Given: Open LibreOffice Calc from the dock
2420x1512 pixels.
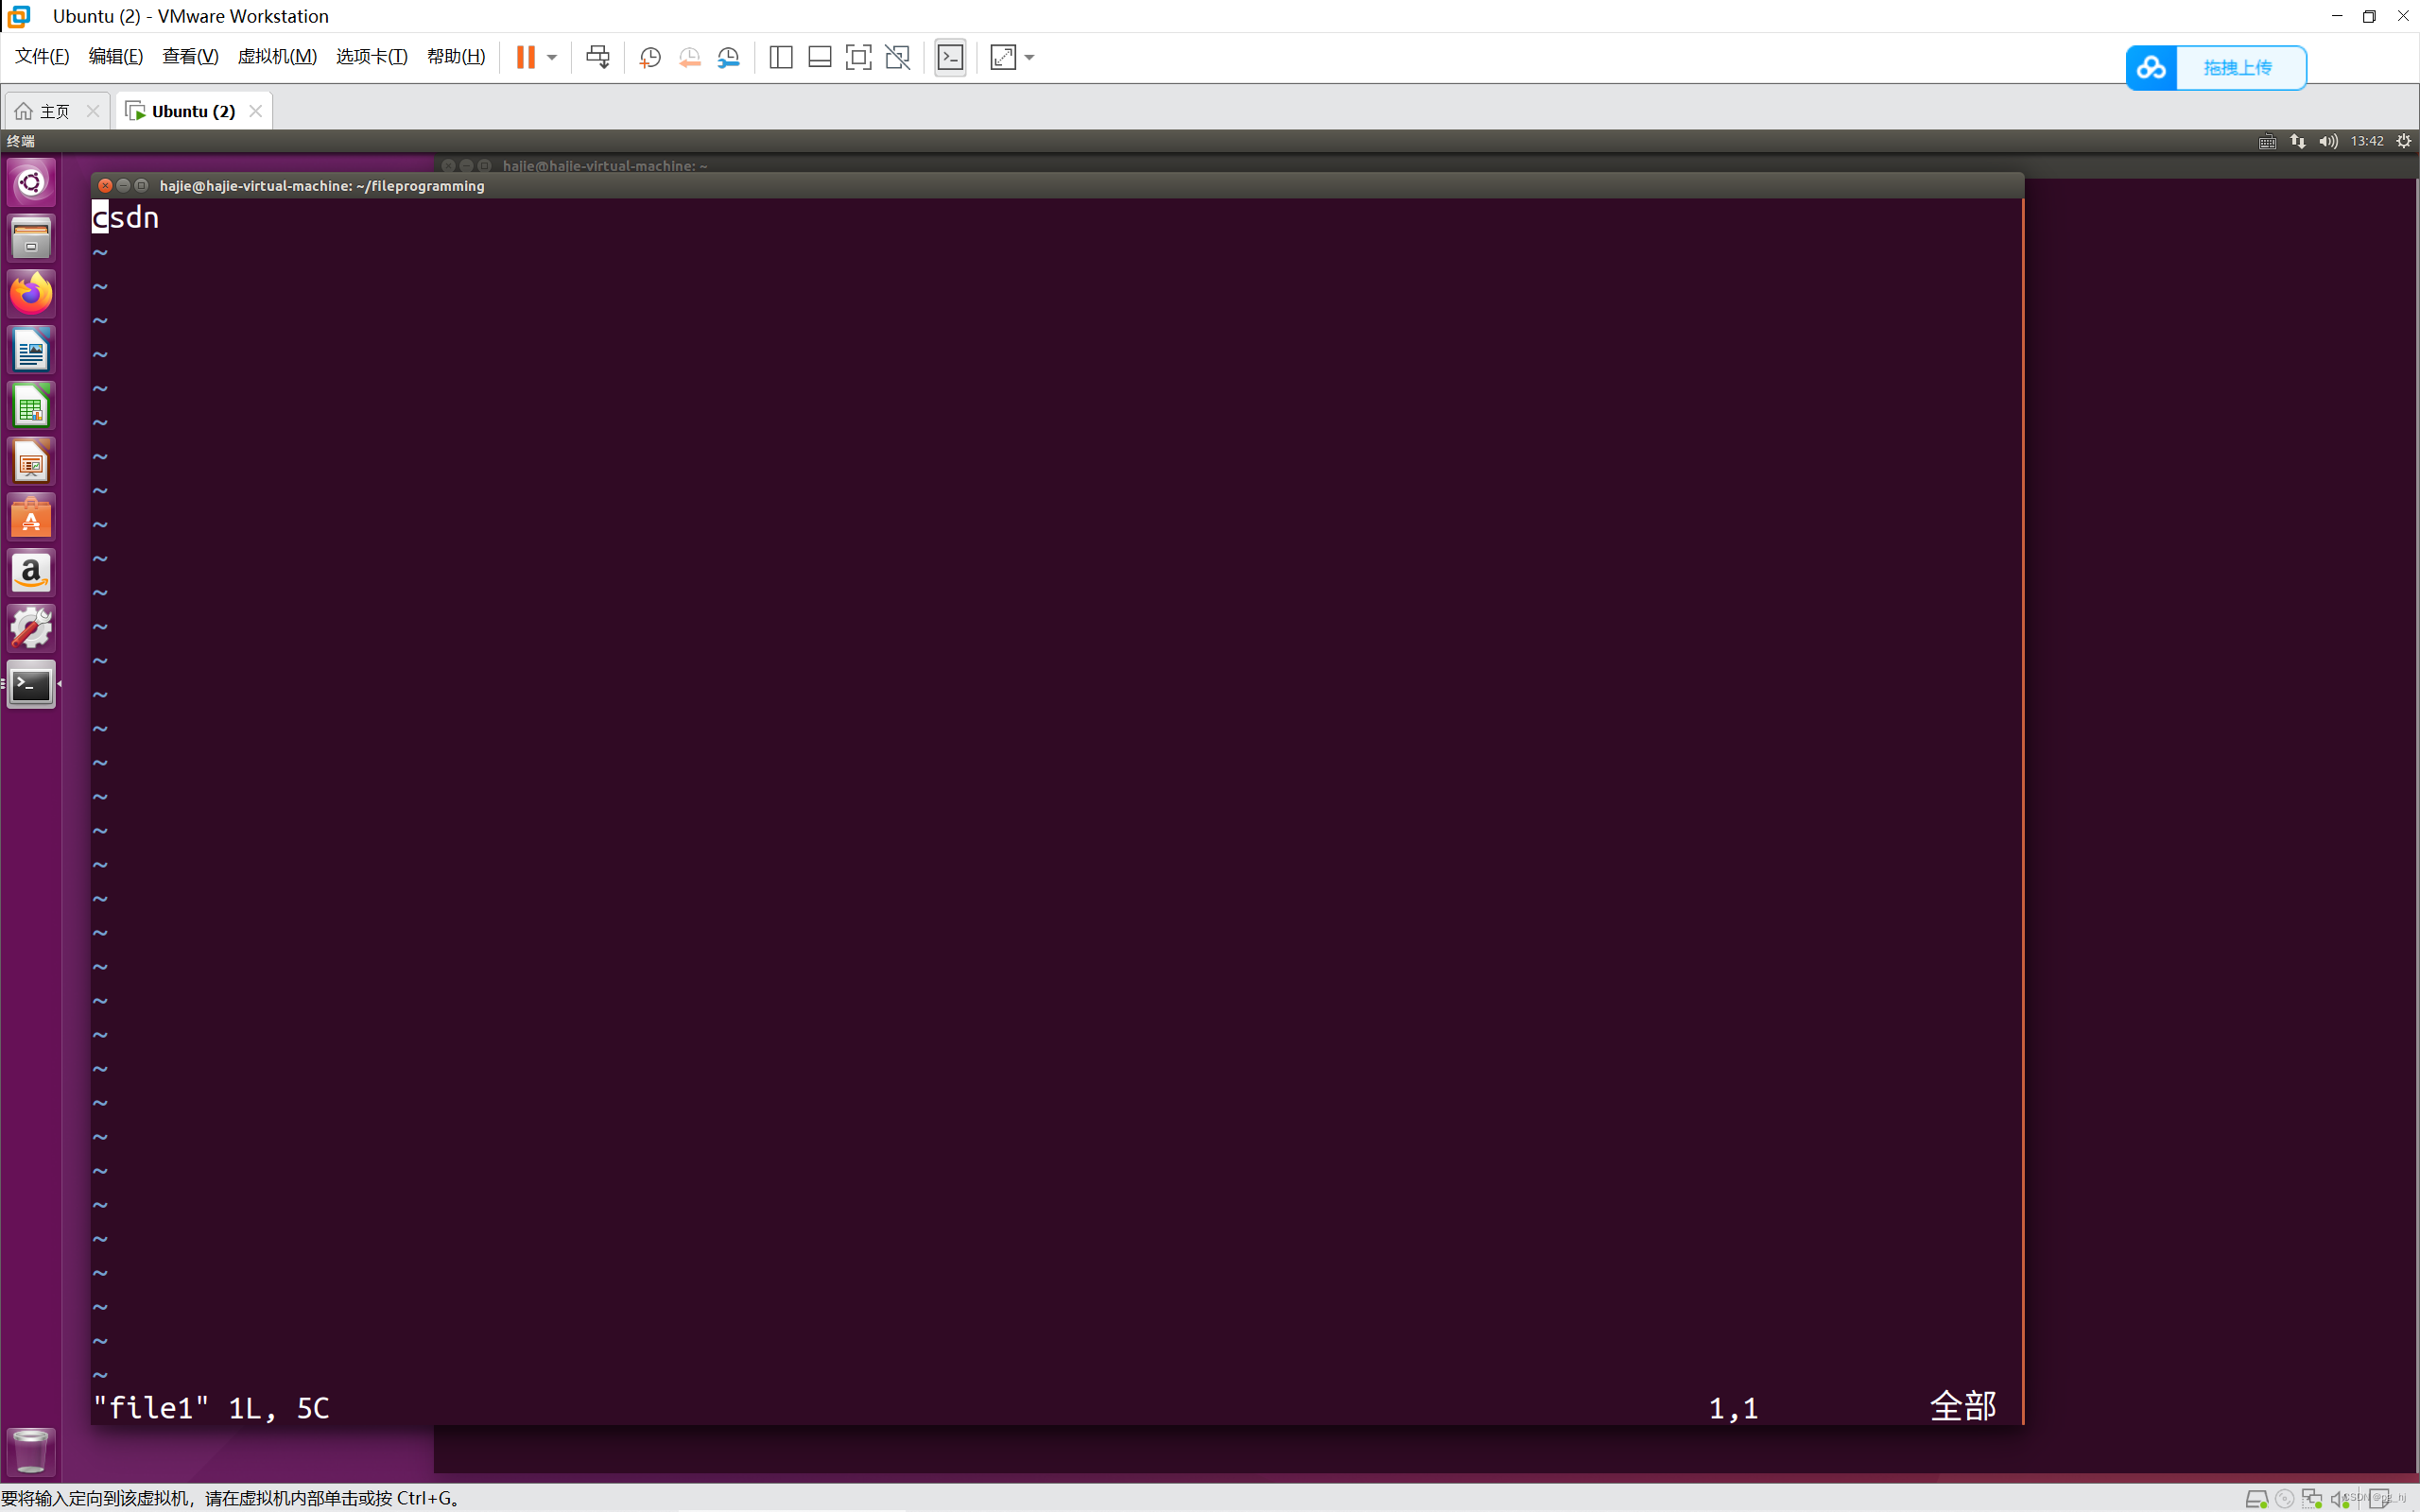Looking at the screenshot, I should (30, 405).
